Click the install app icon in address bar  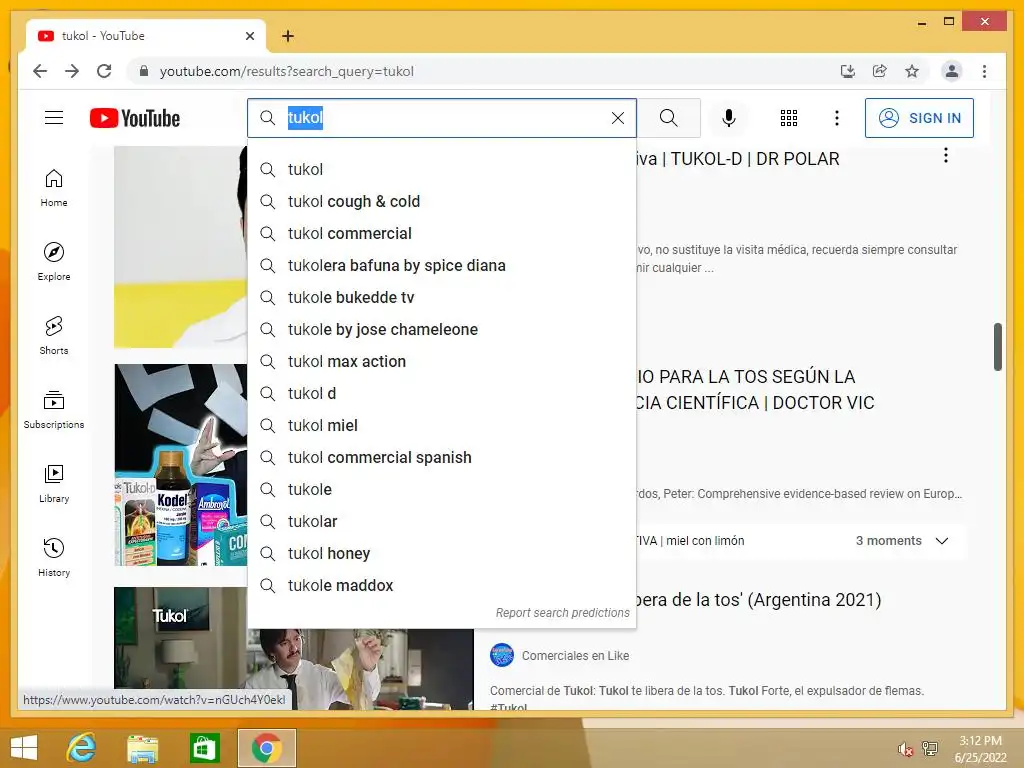tap(848, 71)
